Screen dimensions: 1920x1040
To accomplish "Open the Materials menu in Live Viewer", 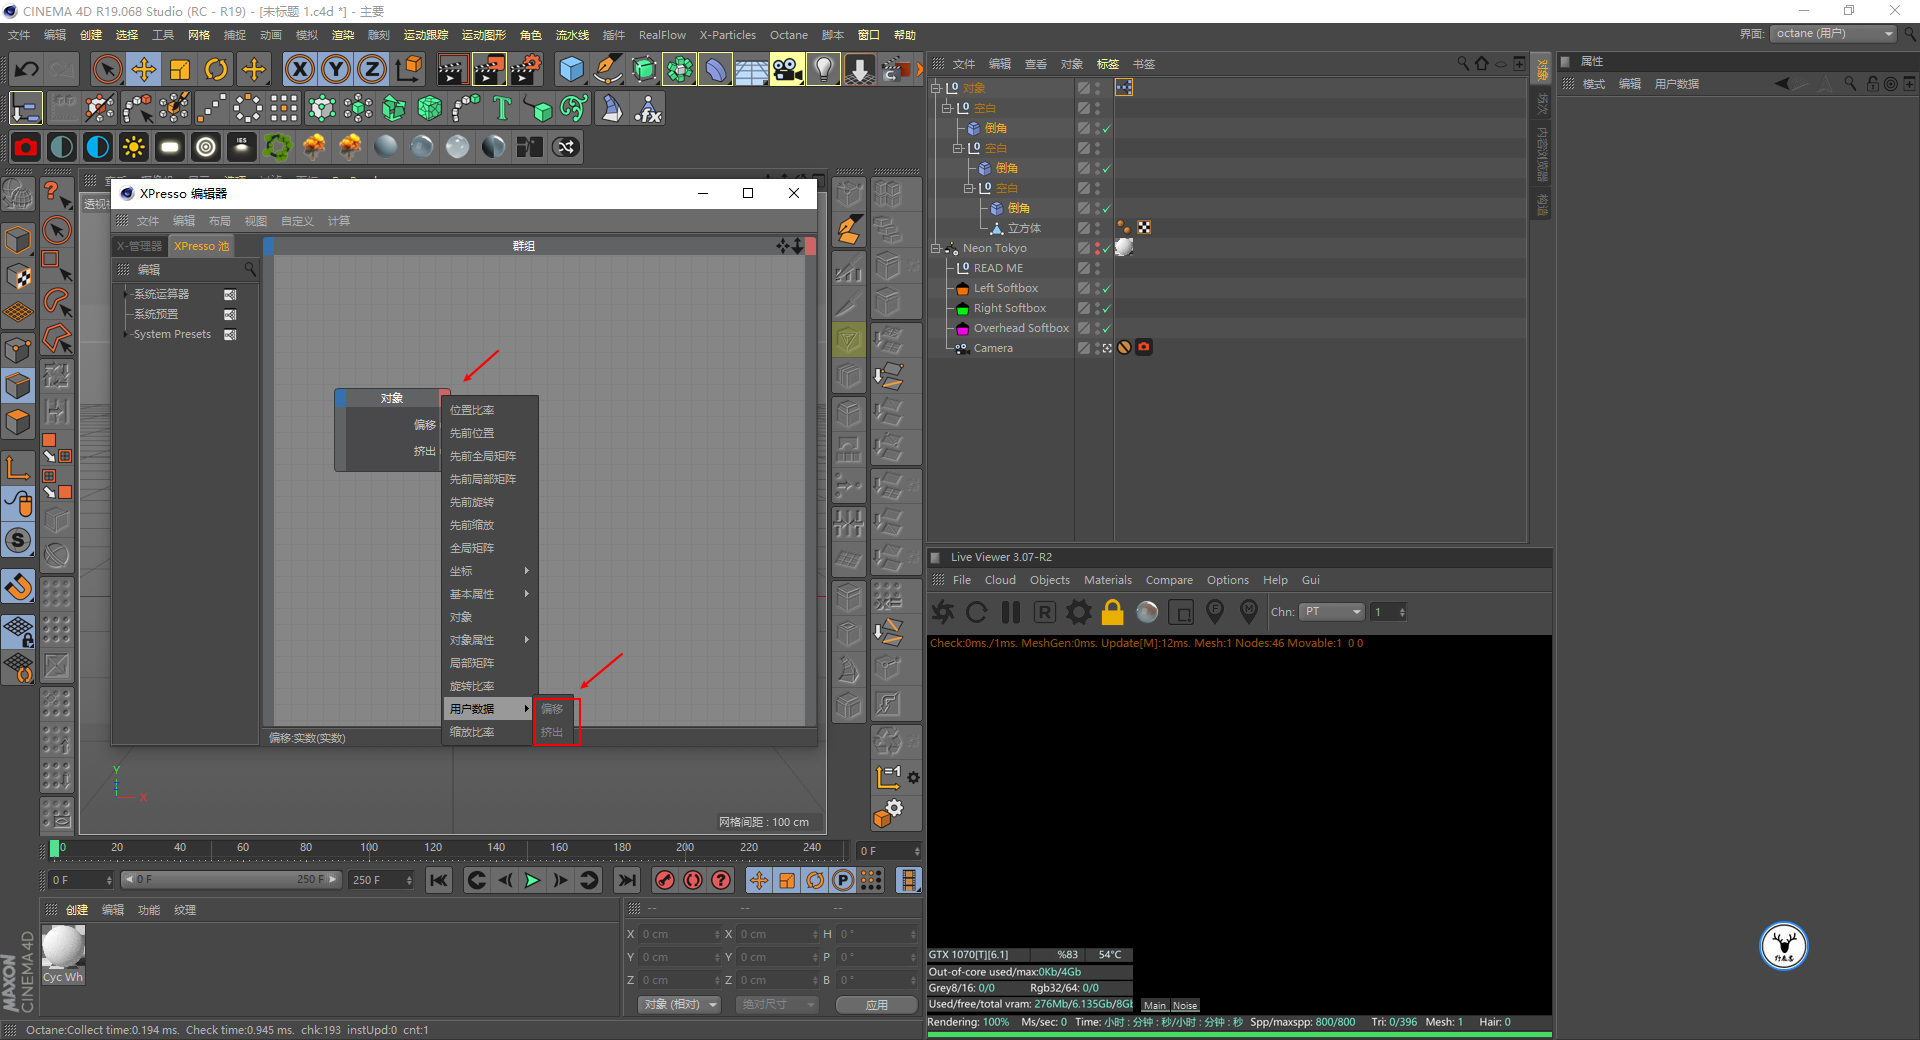I will 1108,580.
